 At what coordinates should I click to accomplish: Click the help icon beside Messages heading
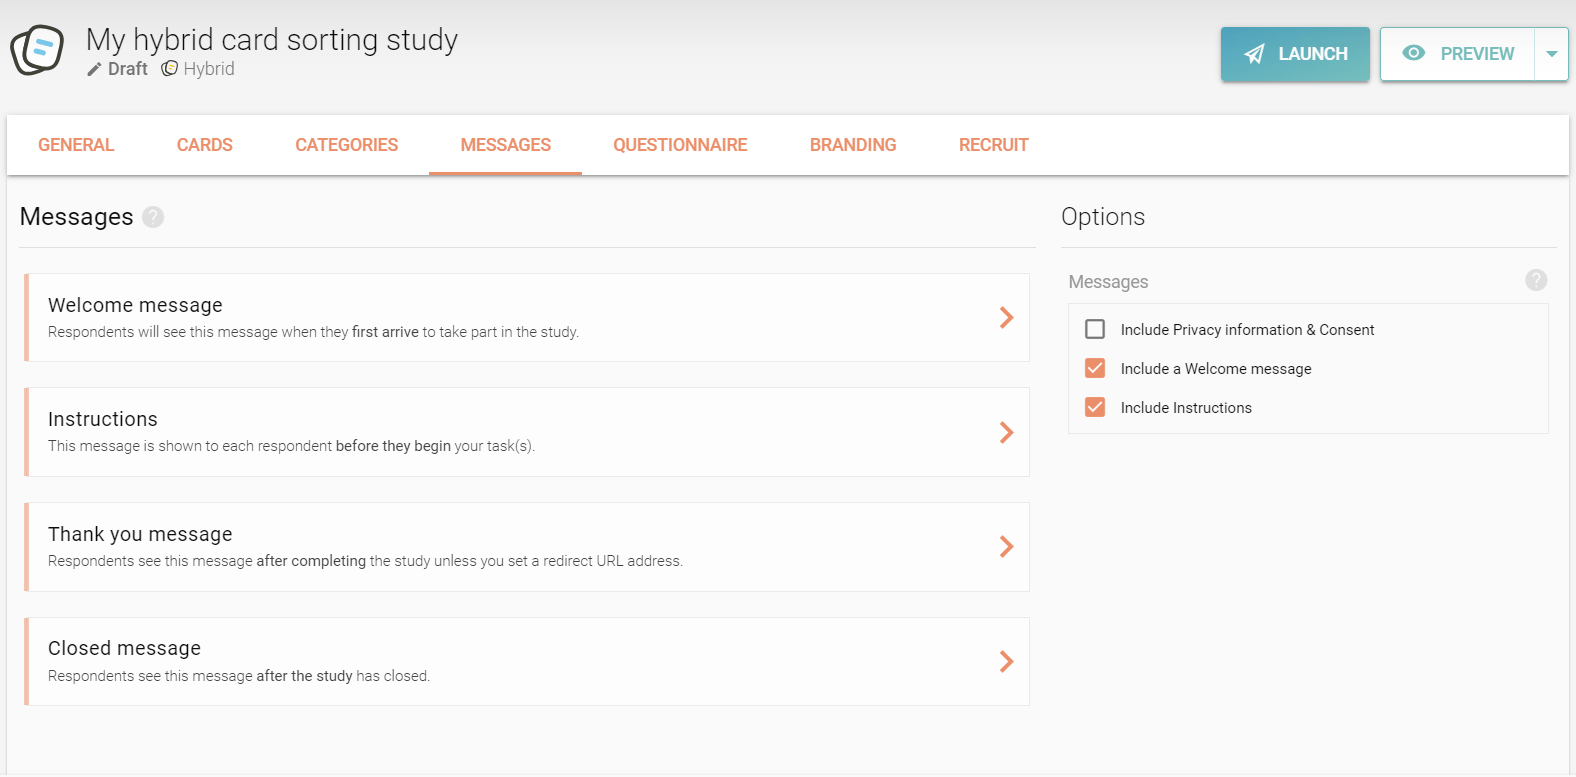tap(153, 217)
